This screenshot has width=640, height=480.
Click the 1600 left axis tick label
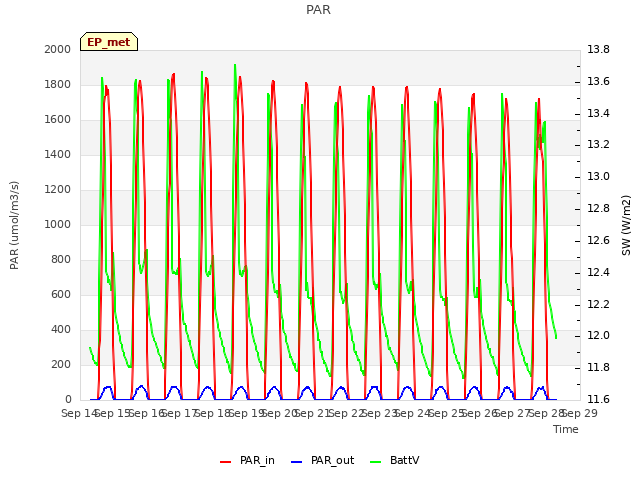point(58,120)
